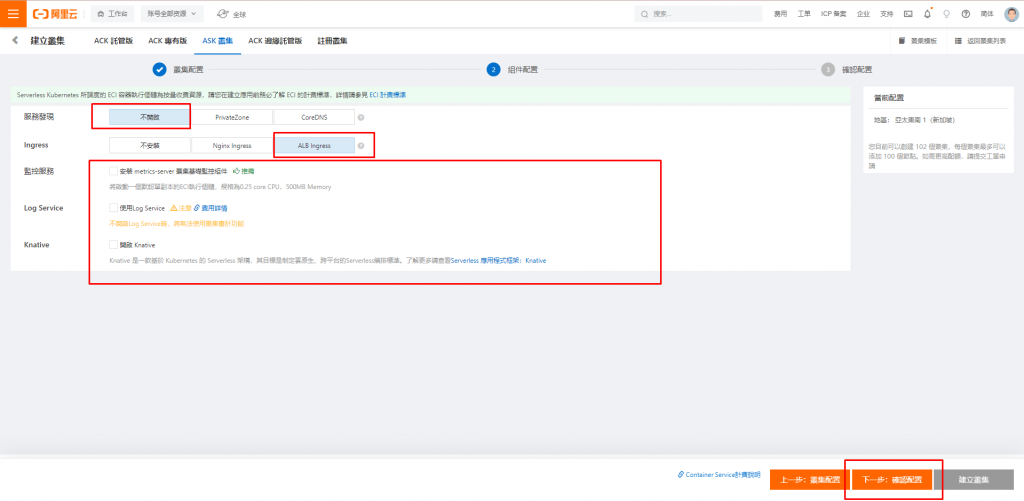This screenshot has height=501, width=1024.
Task: Open the notification bell
Action: 927,14
